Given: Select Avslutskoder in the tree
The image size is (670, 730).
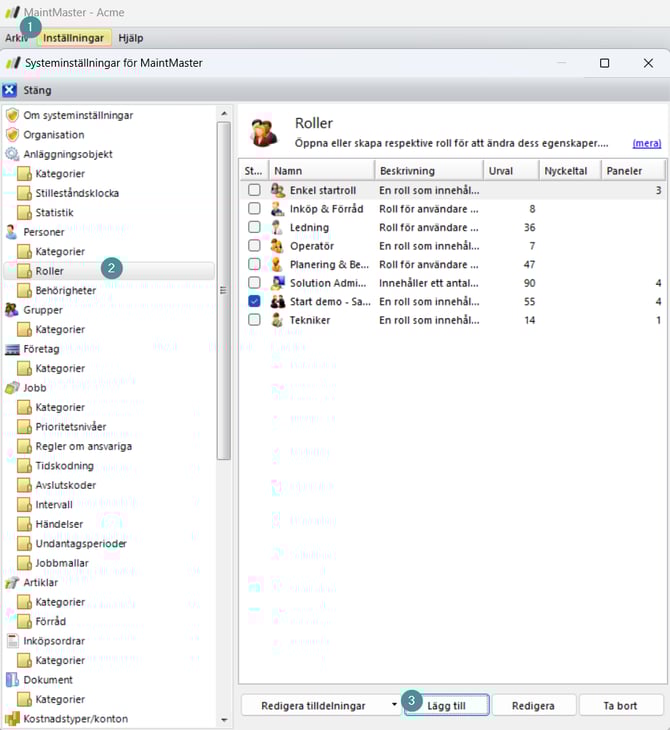Looking at the screenshot, I should (66, 485).
